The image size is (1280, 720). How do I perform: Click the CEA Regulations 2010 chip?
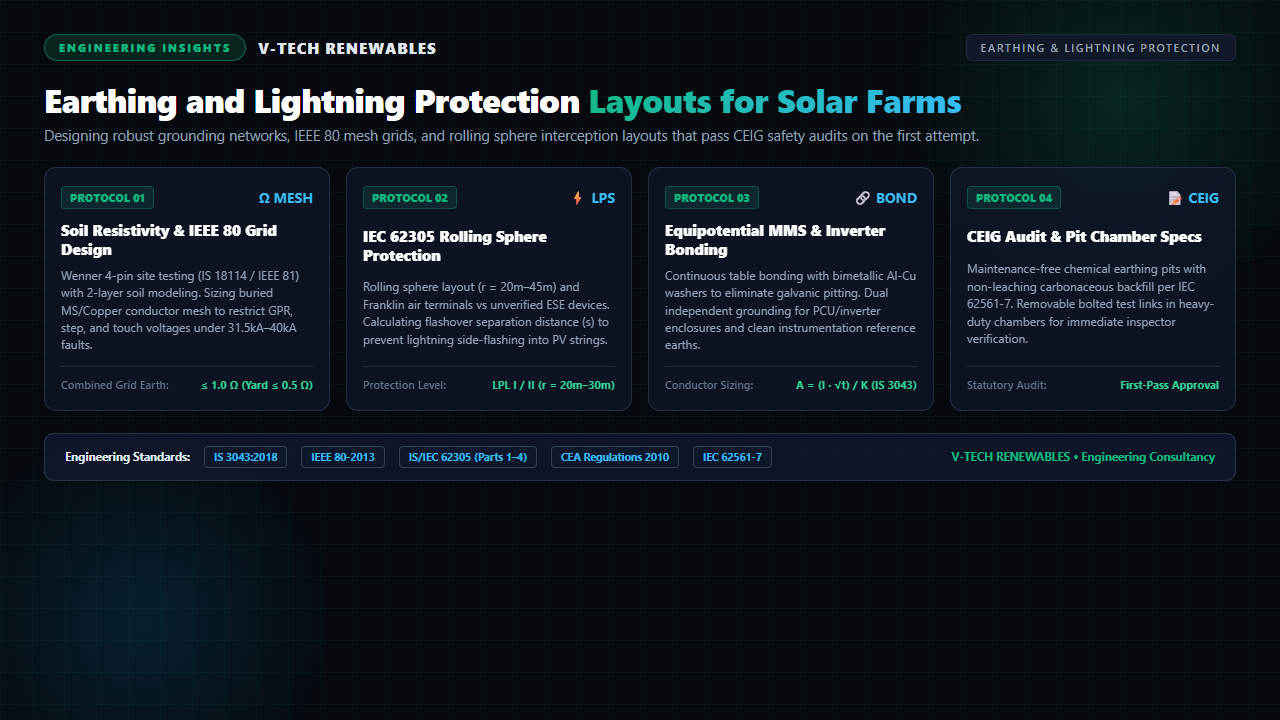pyautogui.click(x=615, y=457)
